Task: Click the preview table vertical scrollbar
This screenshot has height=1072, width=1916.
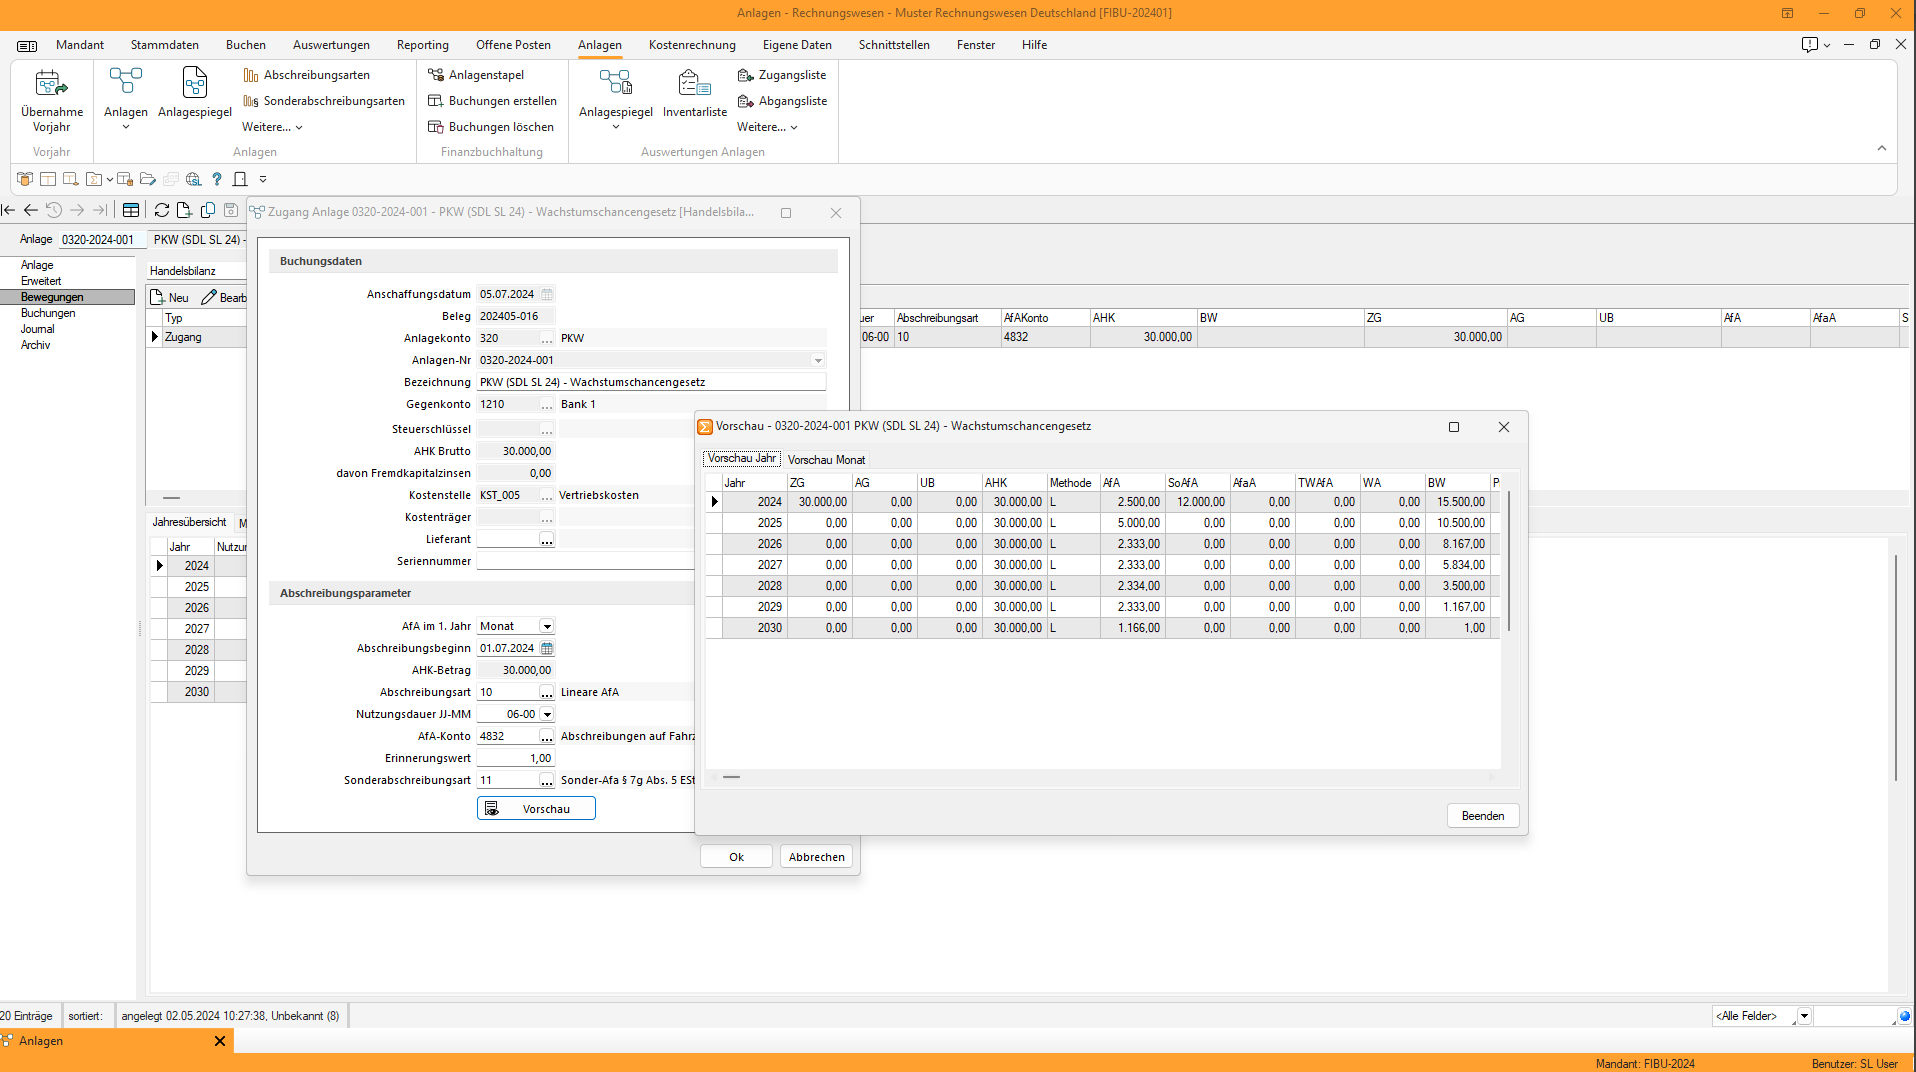Action: coord(1508,560)
